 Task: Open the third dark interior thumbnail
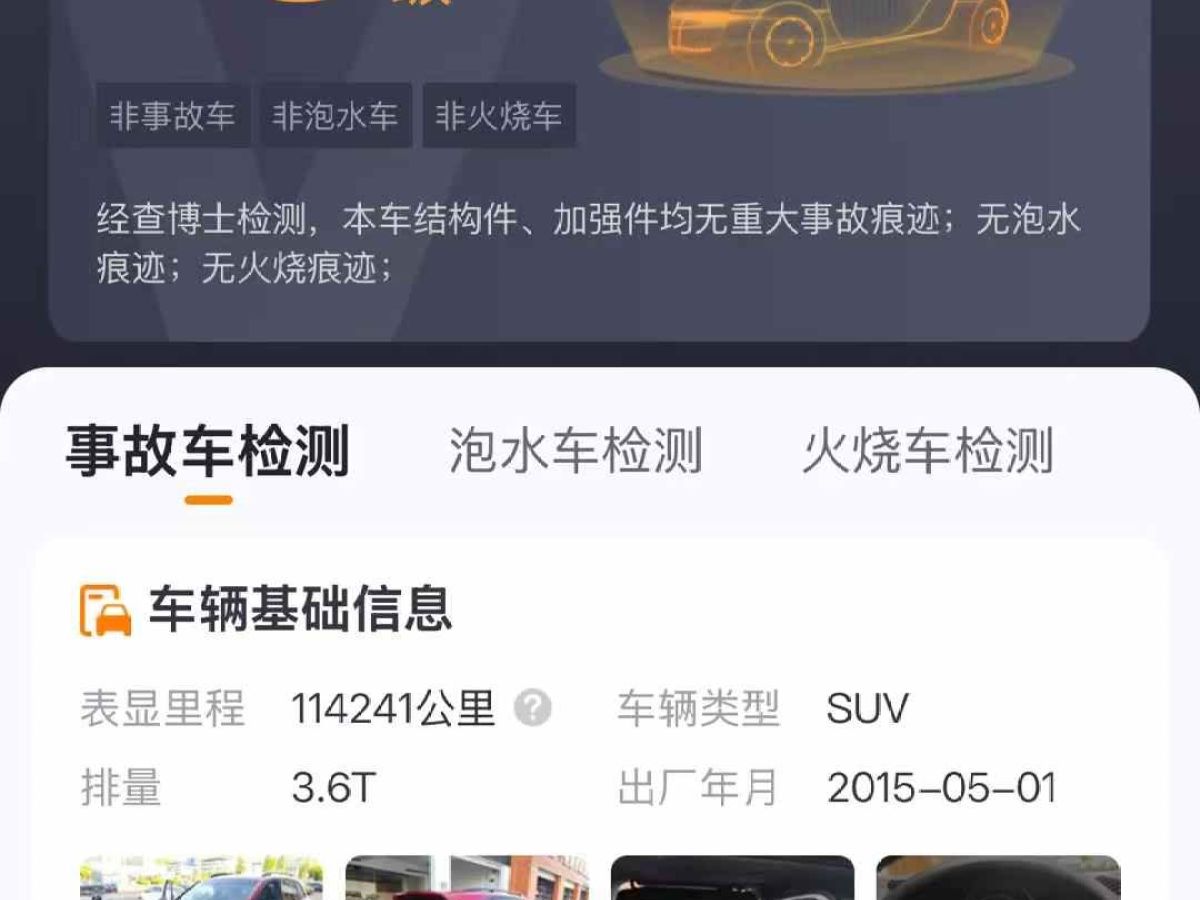733,877
